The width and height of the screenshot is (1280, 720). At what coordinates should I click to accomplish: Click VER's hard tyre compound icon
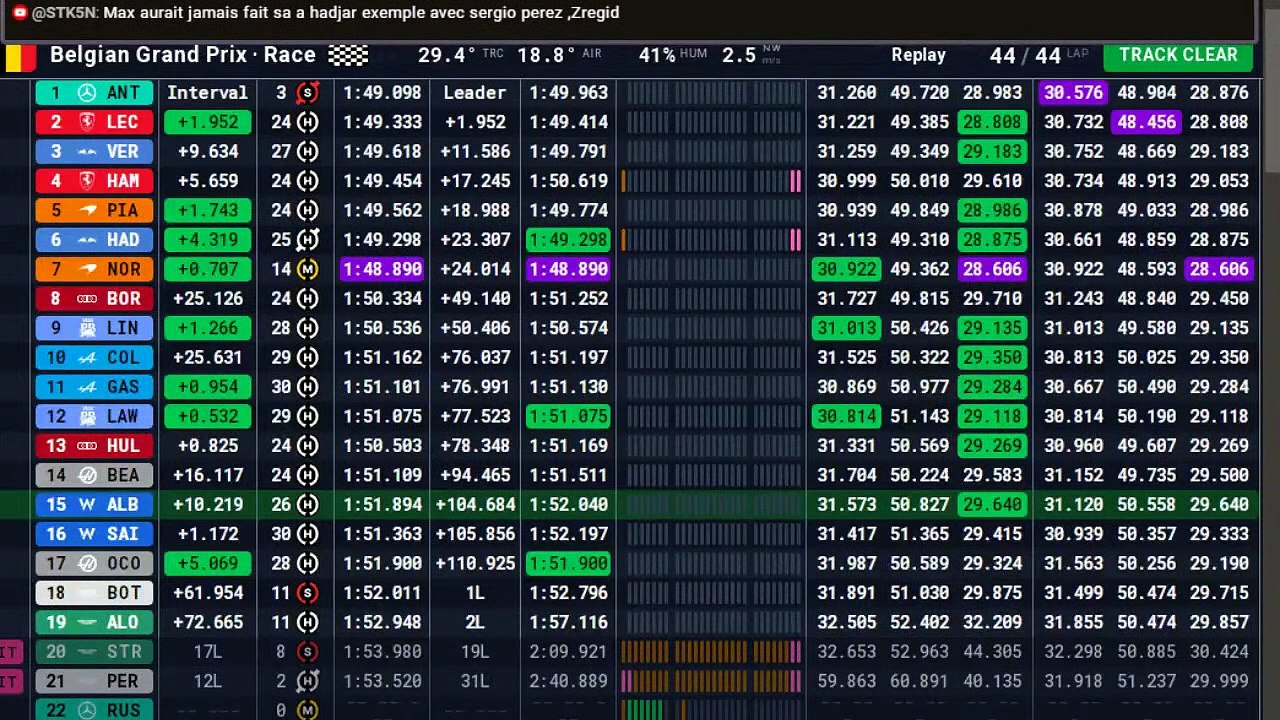tap(308, 152)
